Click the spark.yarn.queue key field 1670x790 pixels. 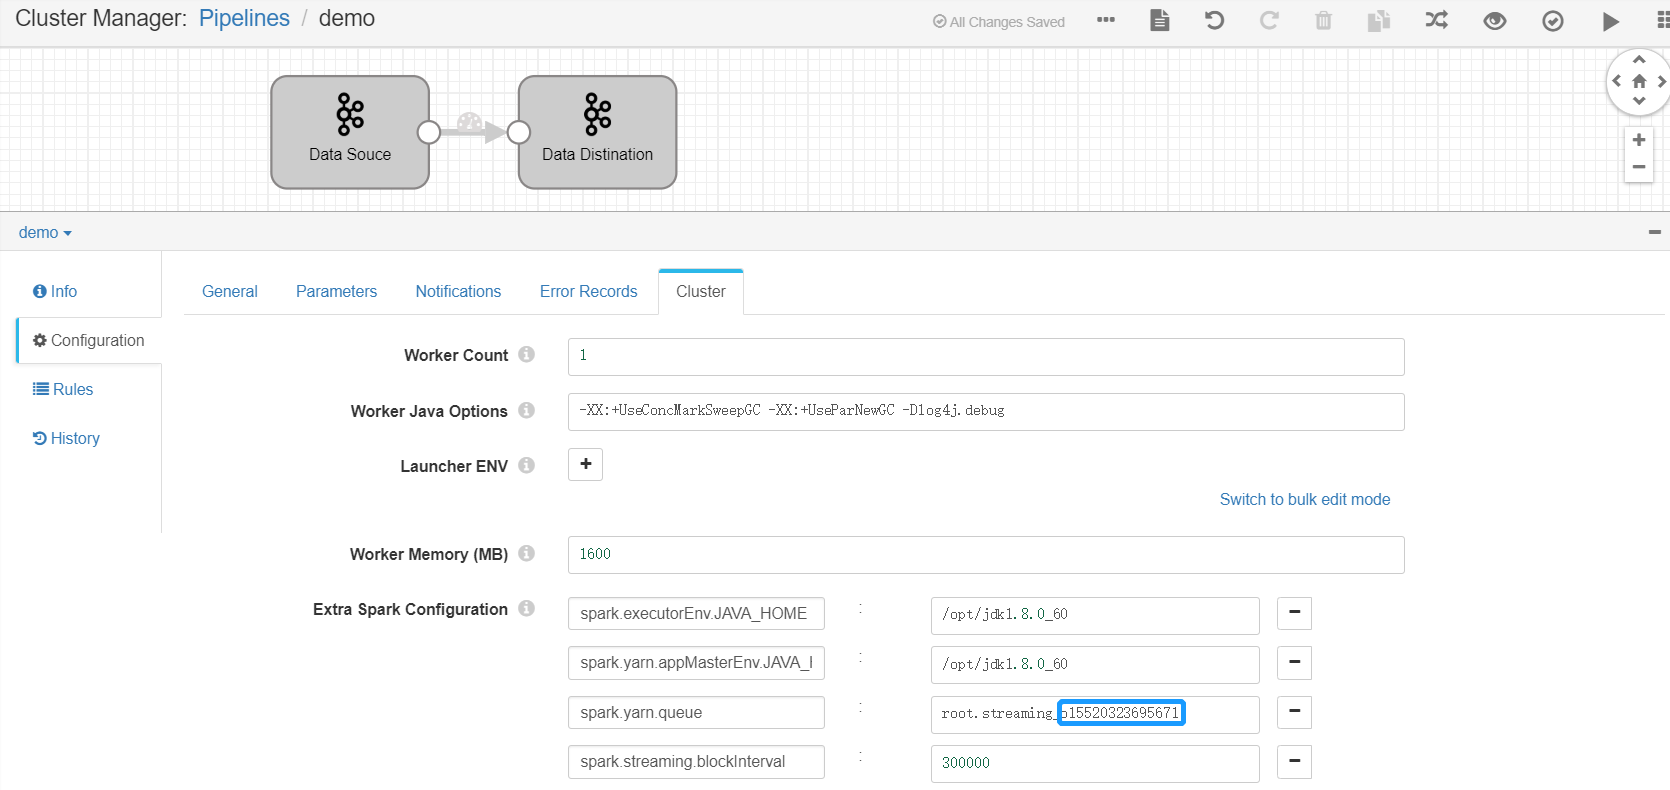(x=696, y=712)
